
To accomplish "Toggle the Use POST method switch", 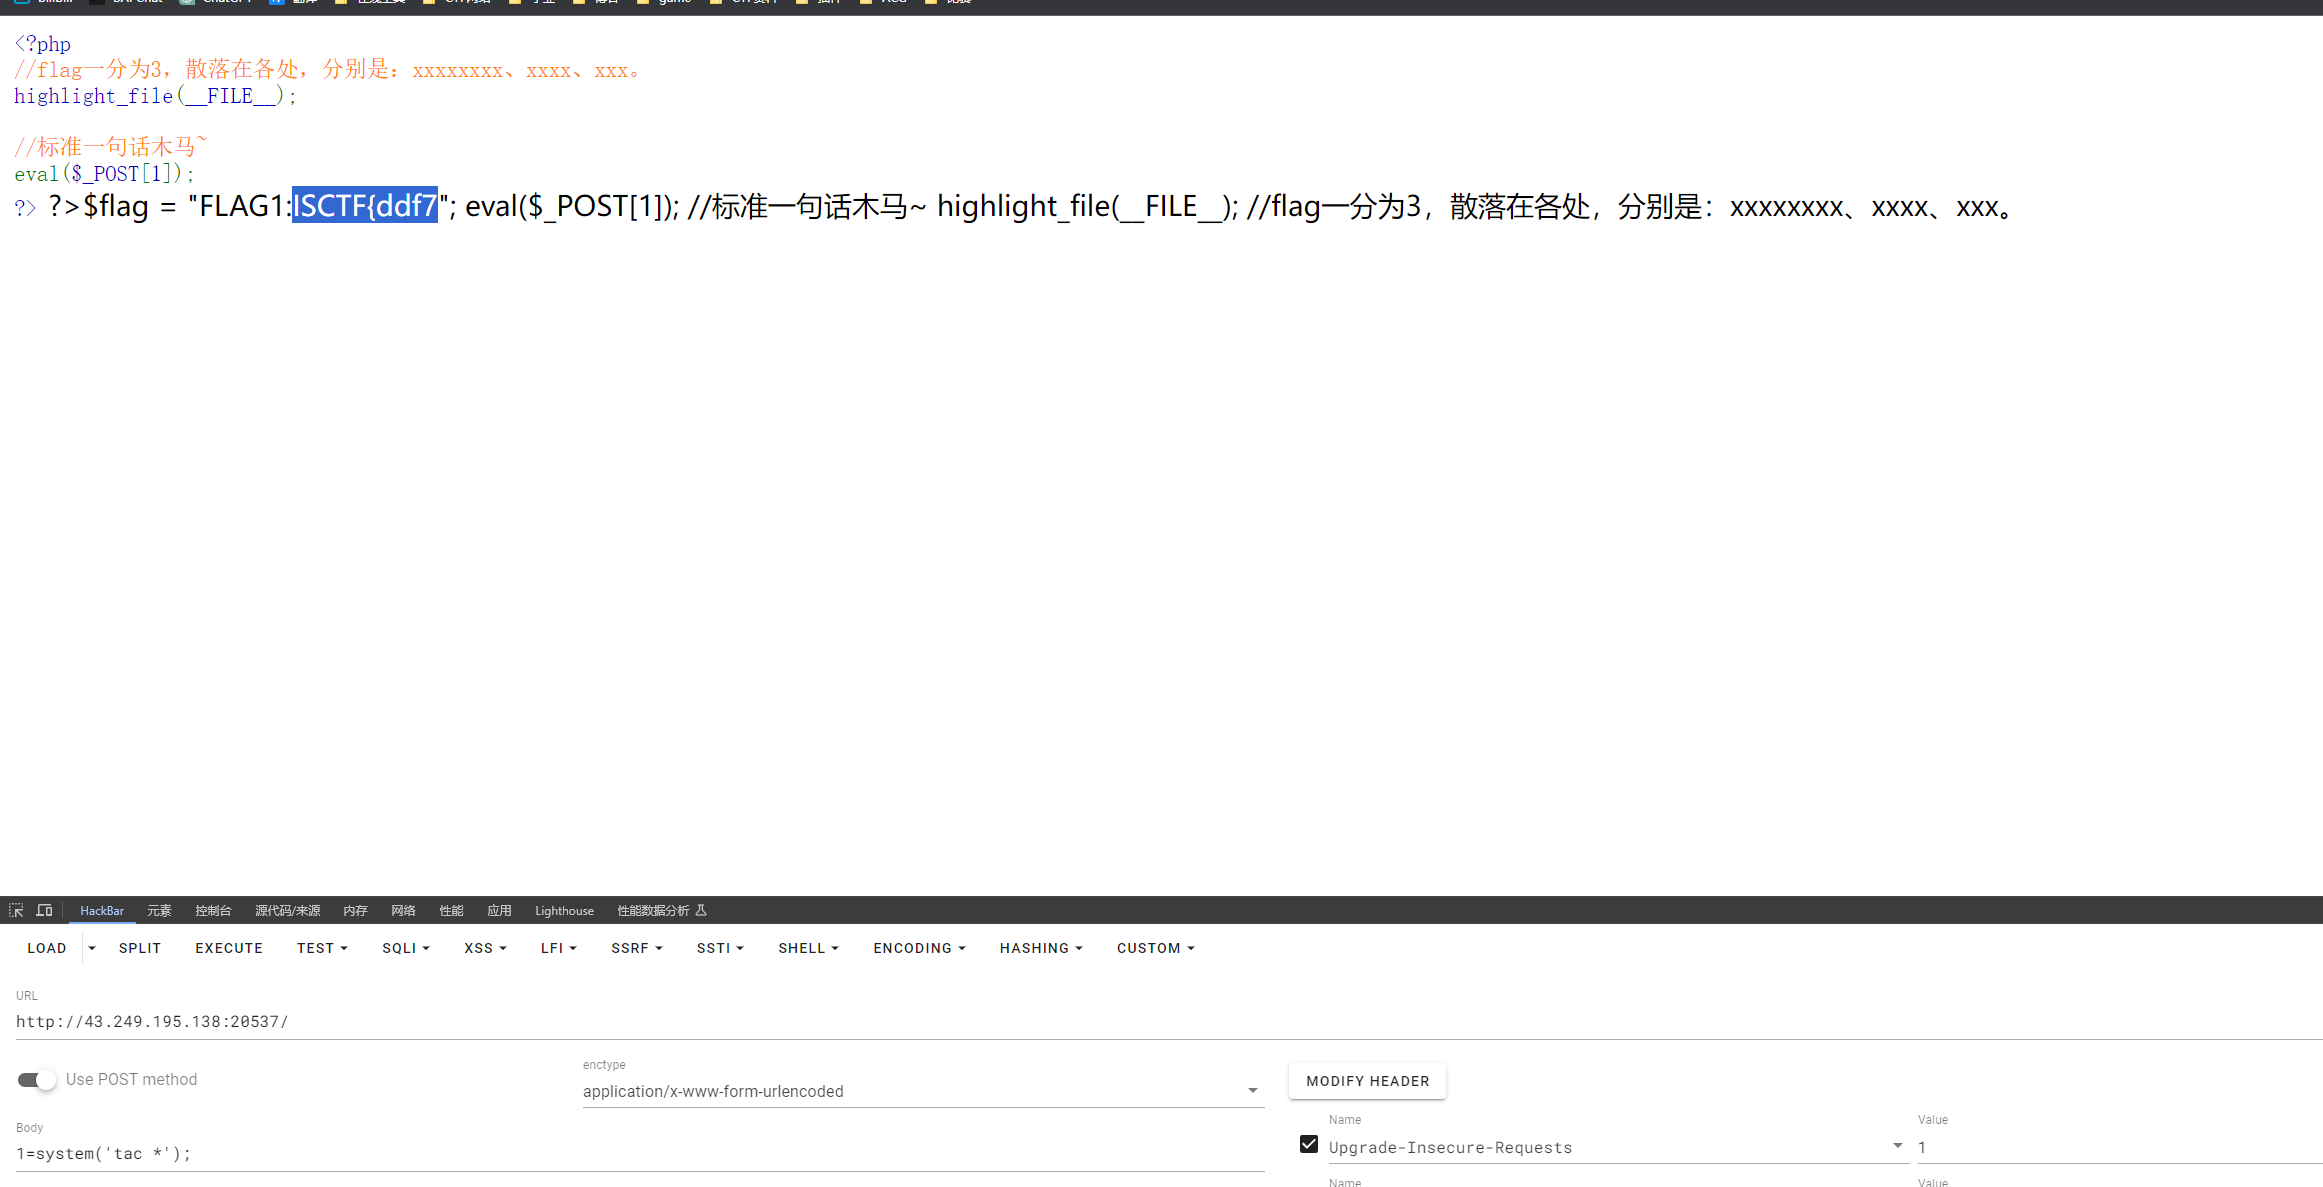I will [x=37, y=1080].
